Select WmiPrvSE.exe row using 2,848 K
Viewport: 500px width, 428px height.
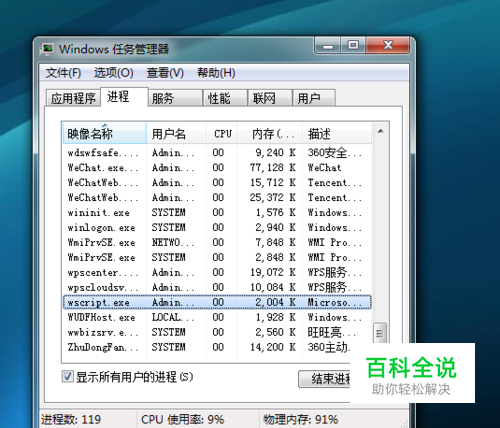217,257
